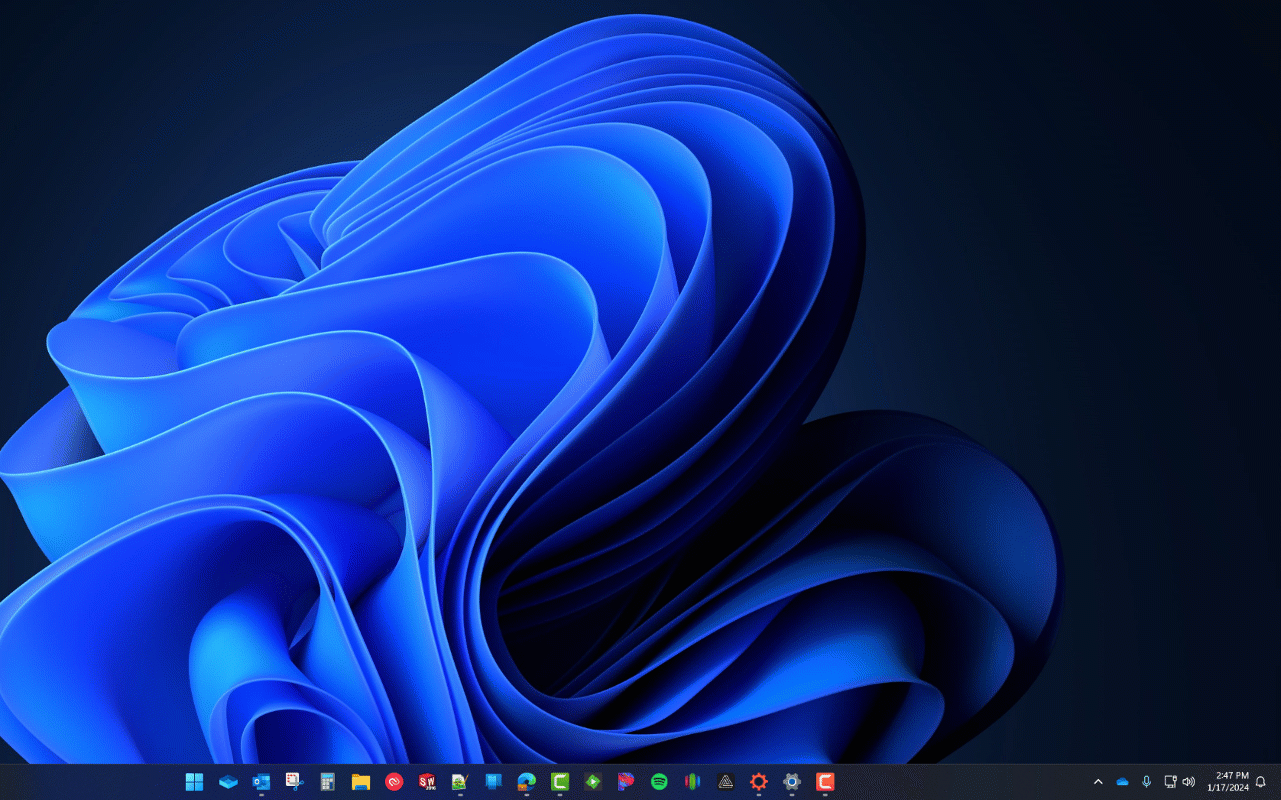Open the Windows Start menu

[x=194, y=782]
